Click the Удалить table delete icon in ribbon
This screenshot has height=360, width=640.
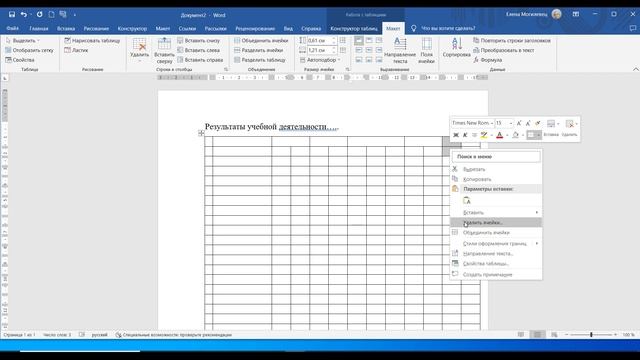point(140,50)
